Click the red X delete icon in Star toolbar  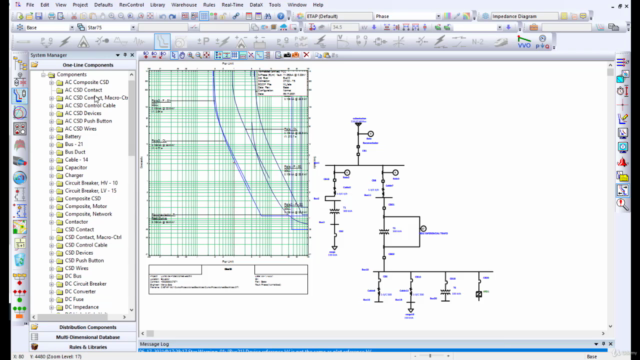tap(306, 55)
